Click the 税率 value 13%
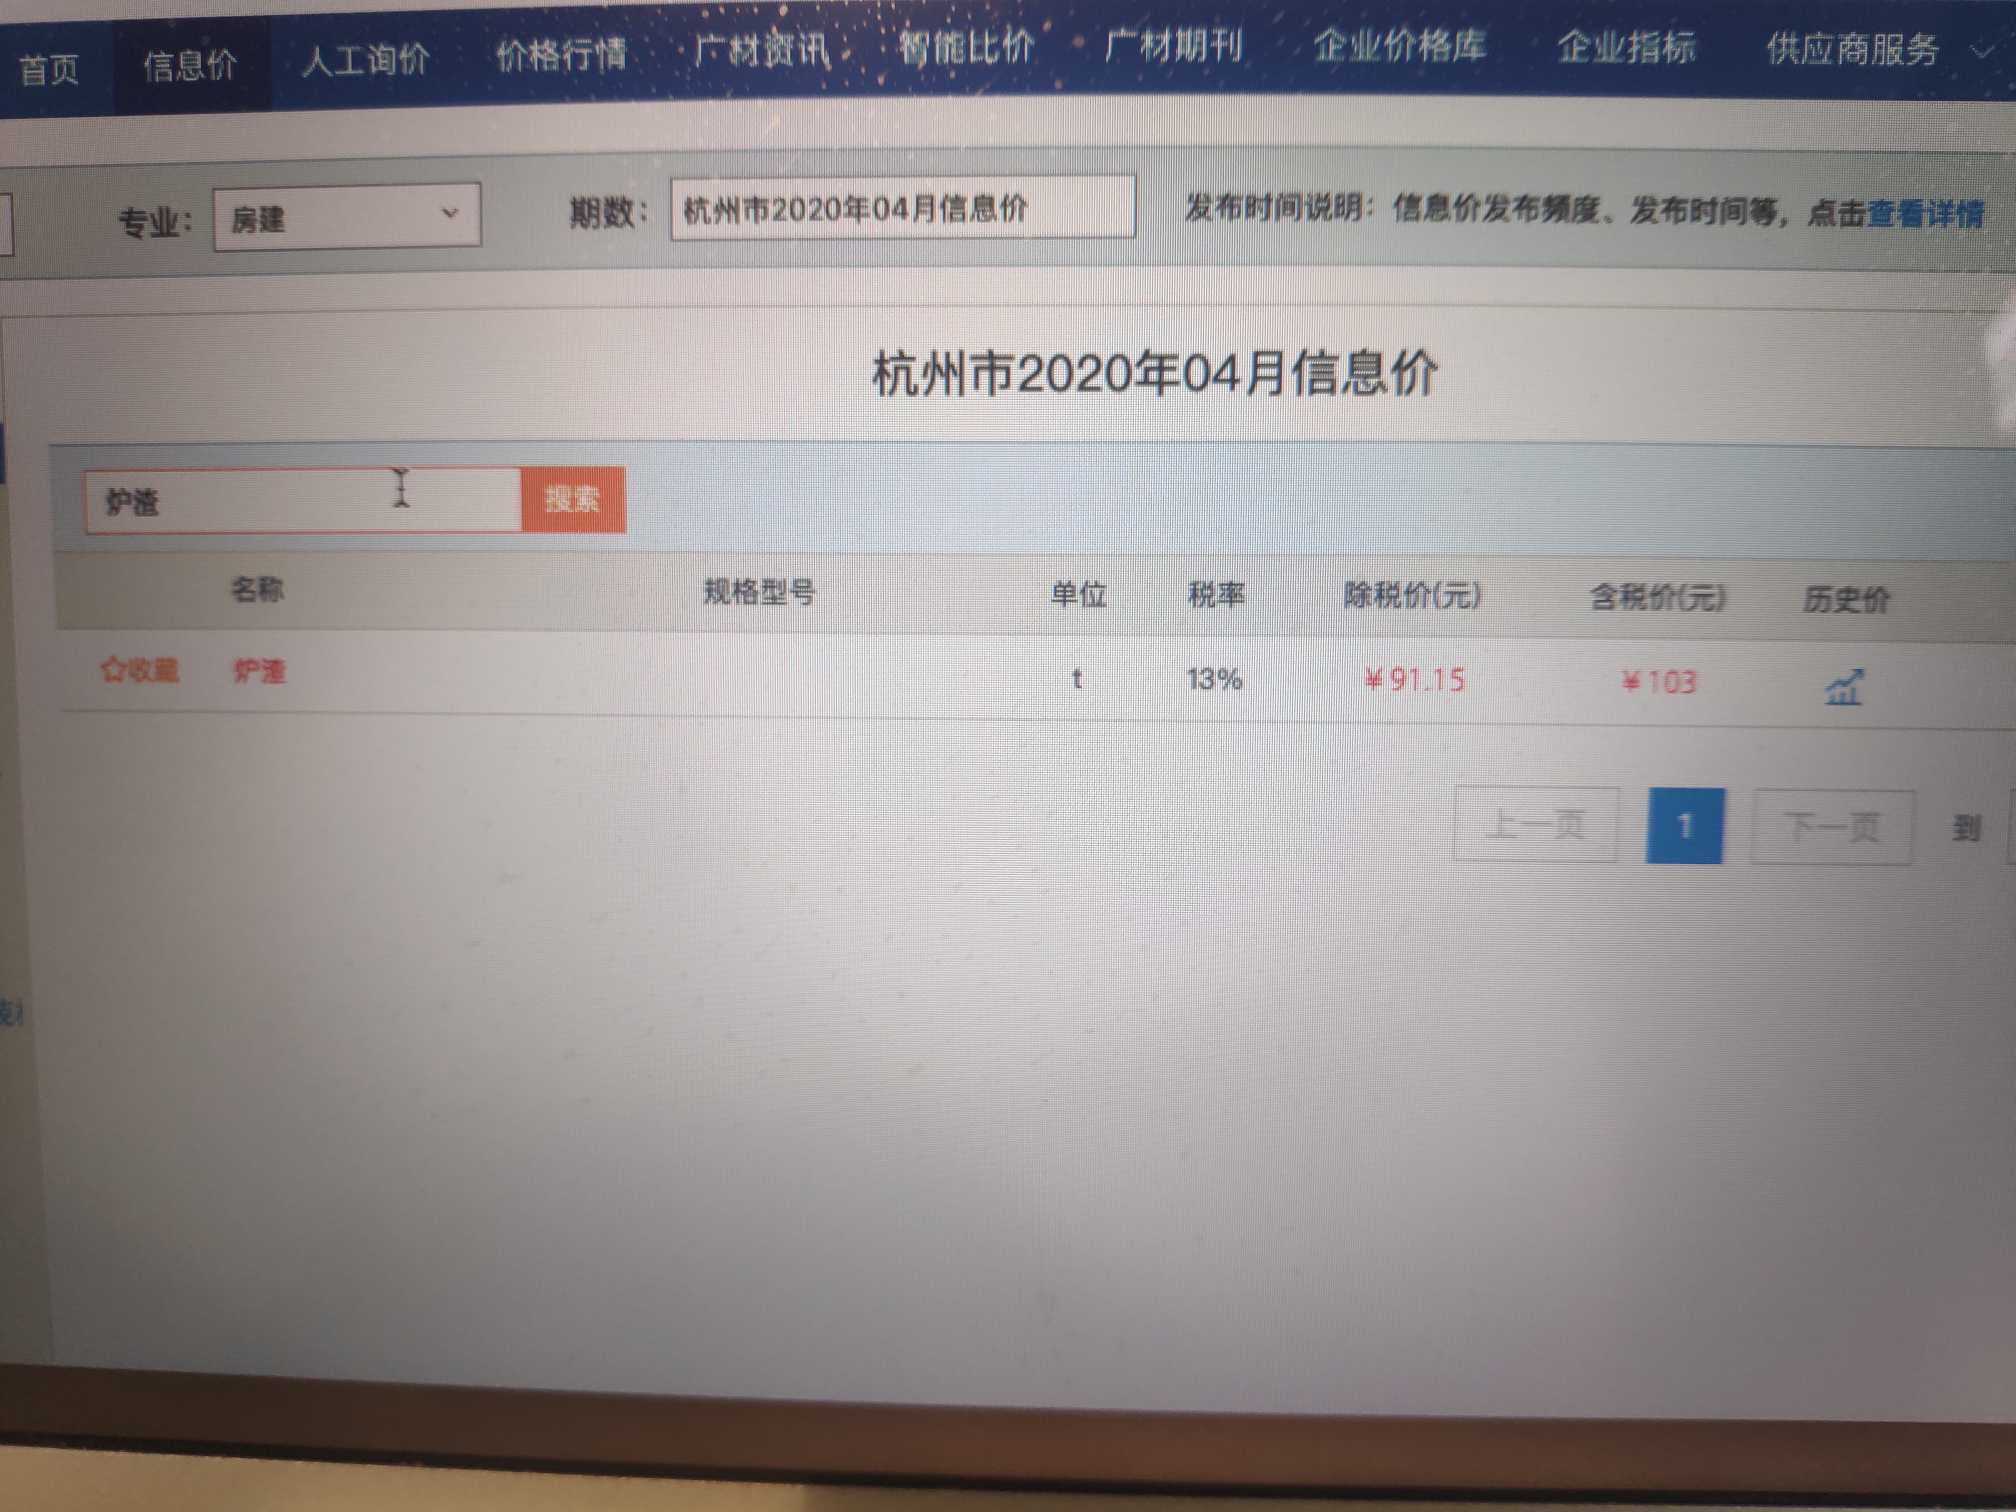 [x=1214, y=679]
